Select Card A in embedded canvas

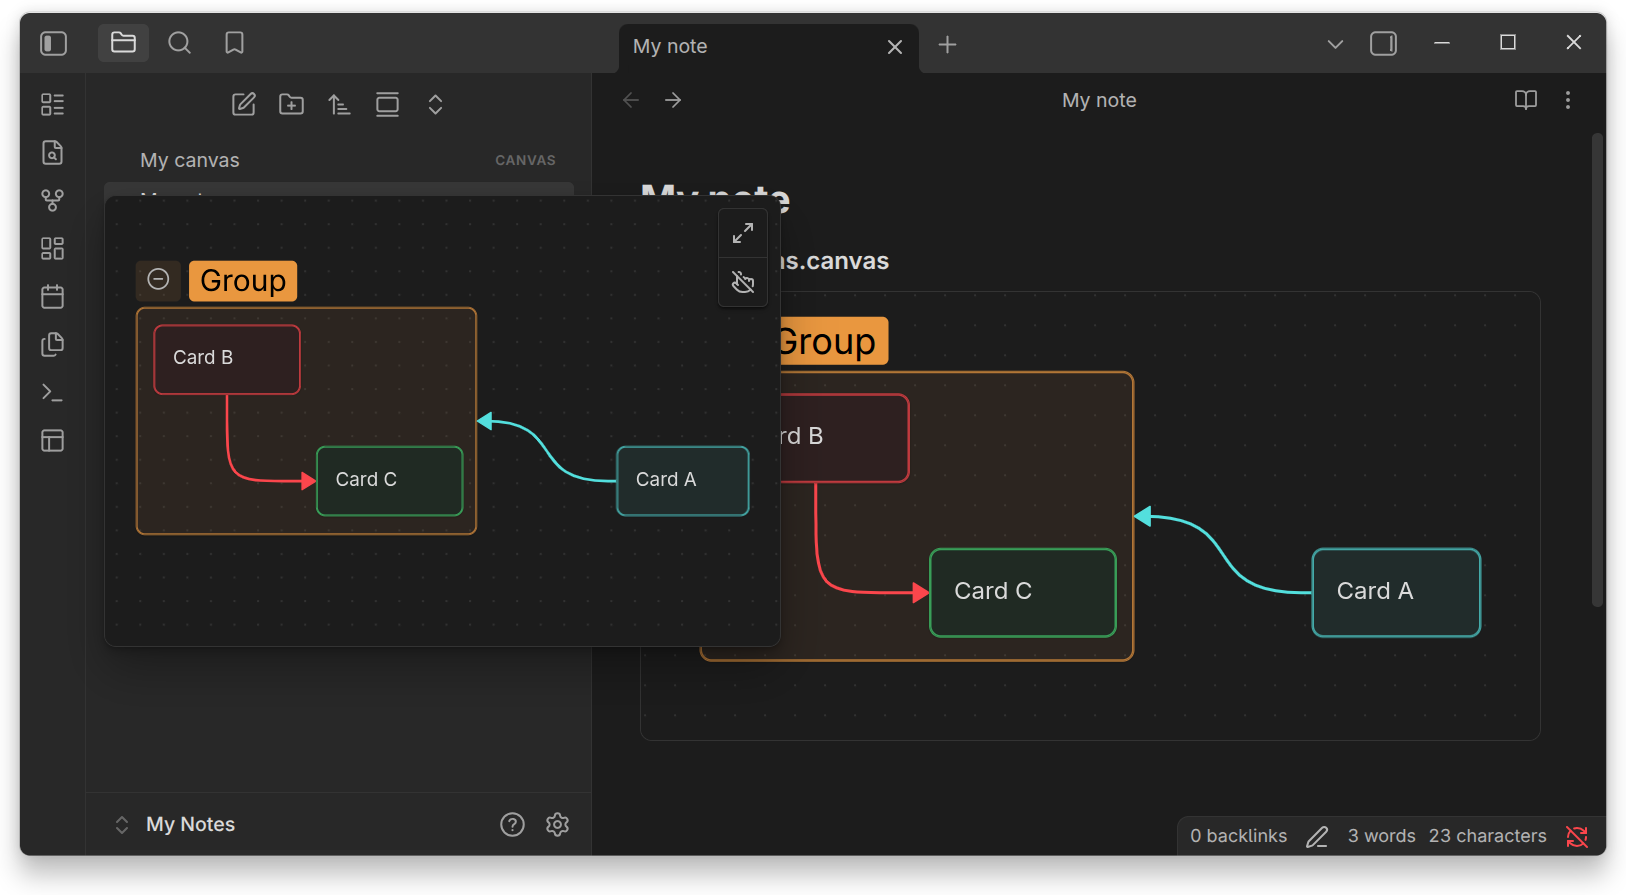point(1396,593)
